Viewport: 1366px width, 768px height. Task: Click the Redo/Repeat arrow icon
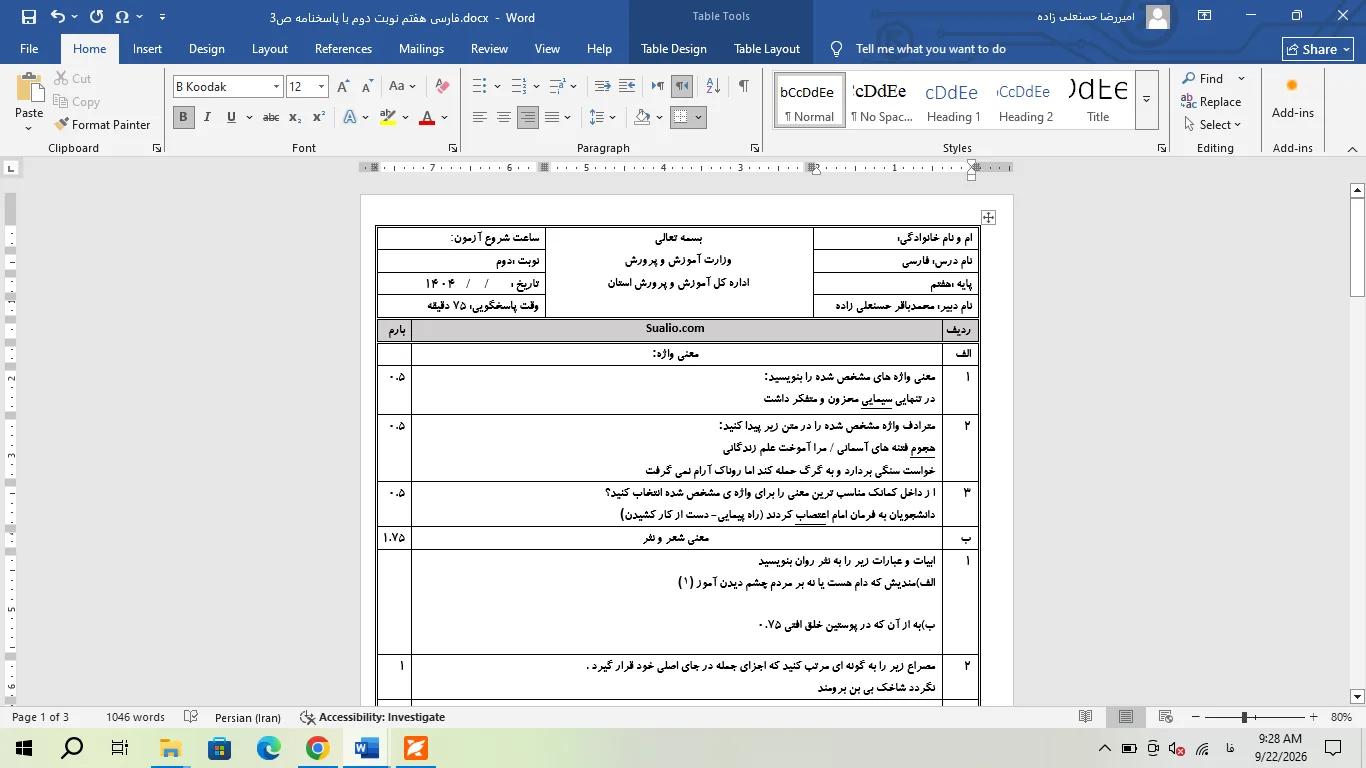coord(96,17)
